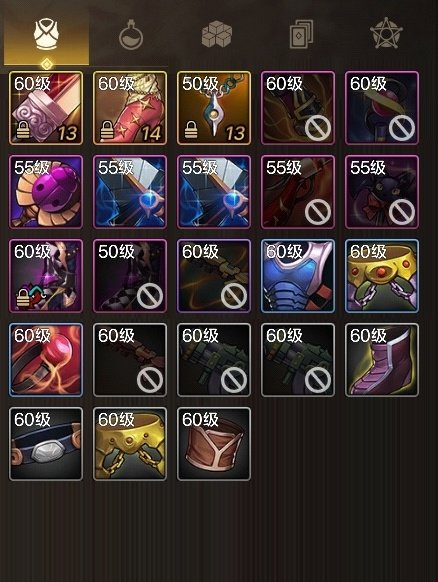Select the purple ladybug staff item

point(46,192)
